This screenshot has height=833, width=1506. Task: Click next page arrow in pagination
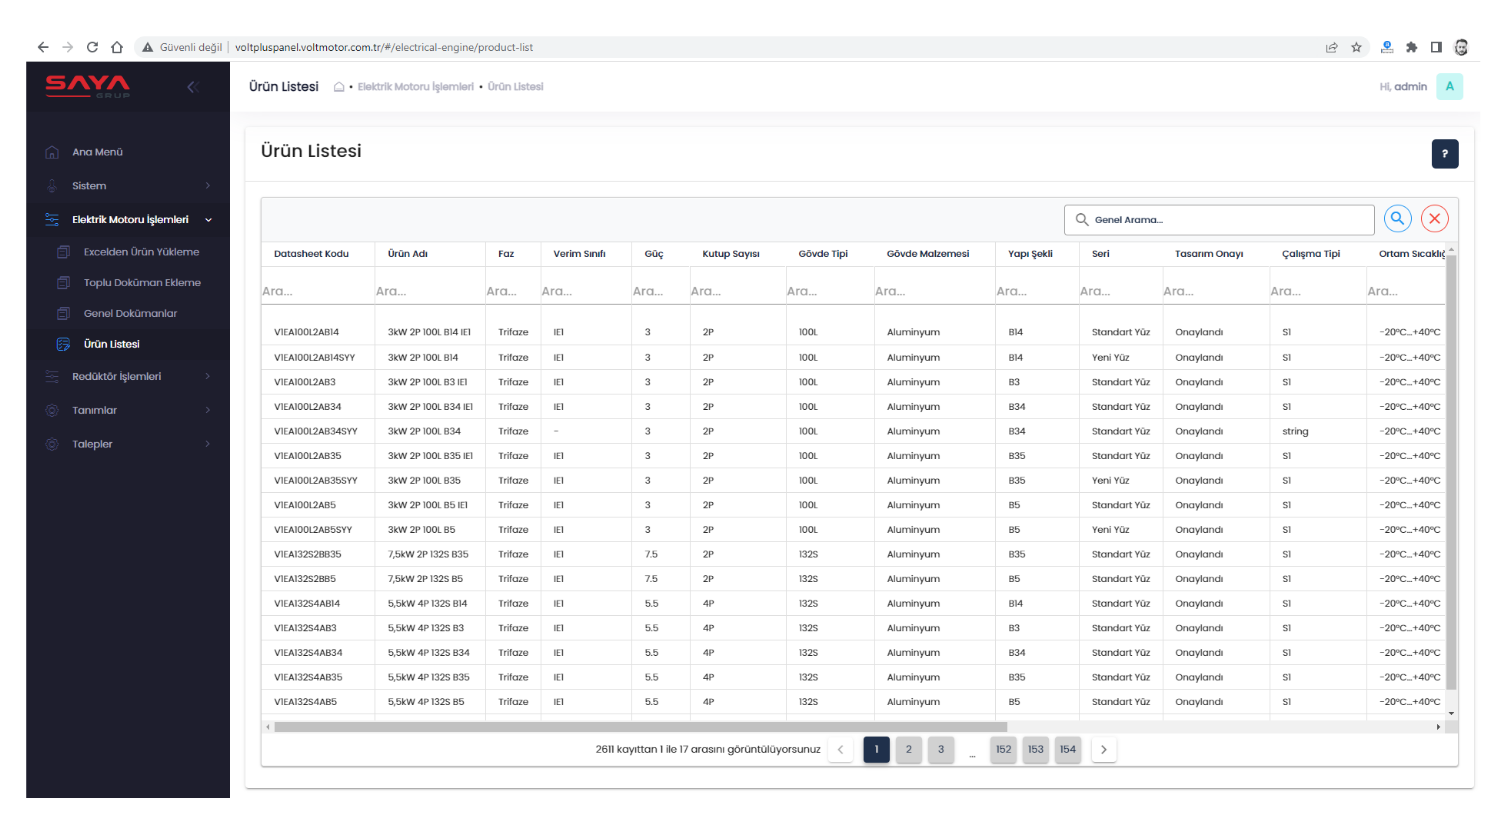coord(1103,750)
